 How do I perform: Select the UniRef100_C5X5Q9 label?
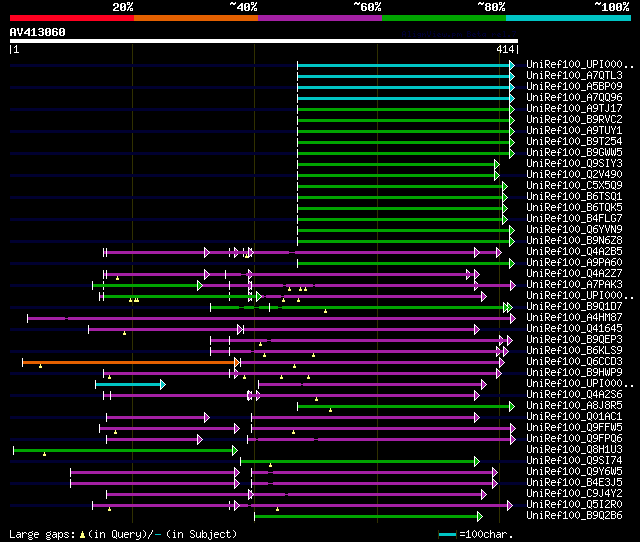click(574, 186)
